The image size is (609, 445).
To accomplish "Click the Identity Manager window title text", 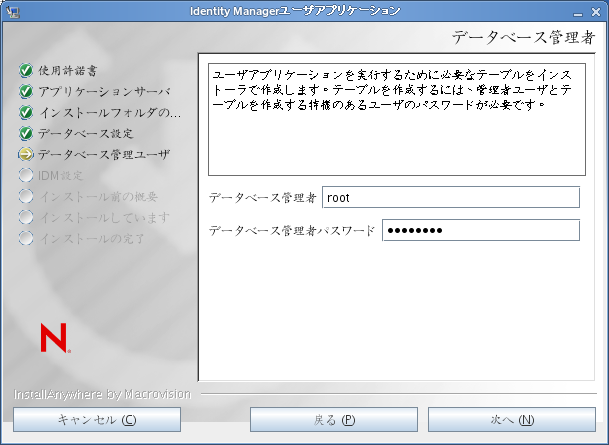I will coord(295,11).
